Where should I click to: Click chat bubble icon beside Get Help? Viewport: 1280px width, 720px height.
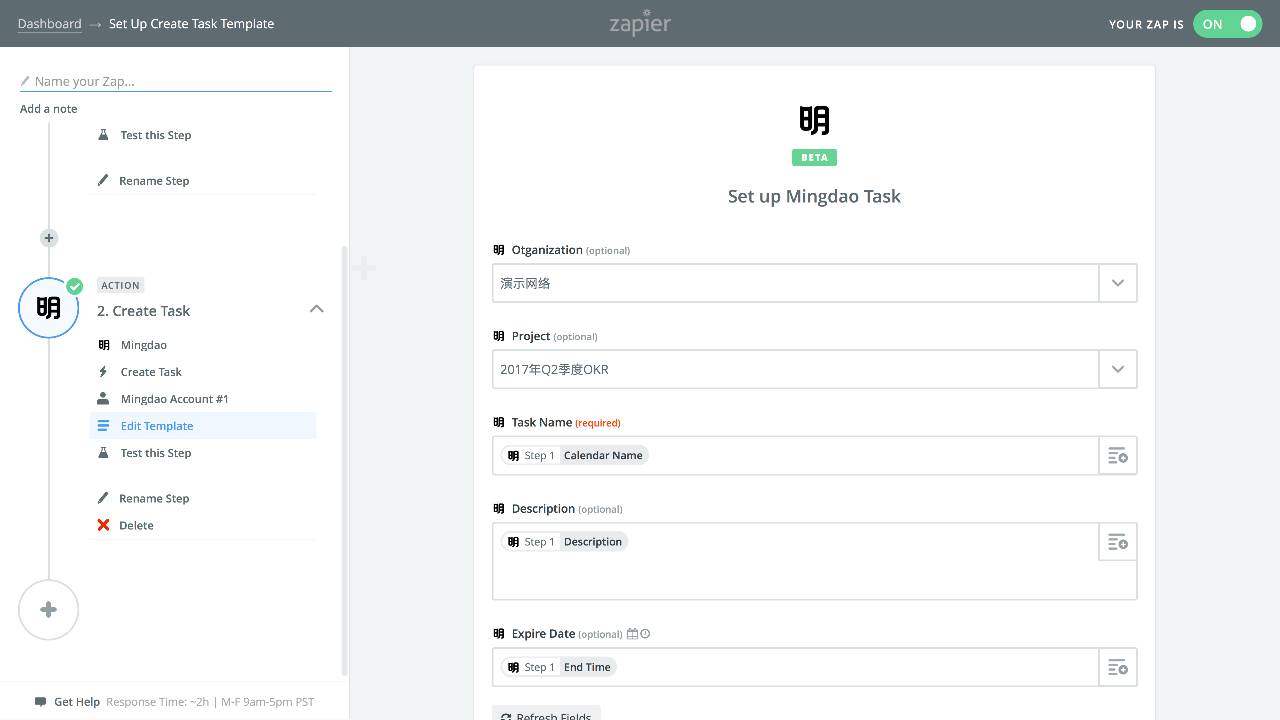pyautogui.click(x=40, y=702)
